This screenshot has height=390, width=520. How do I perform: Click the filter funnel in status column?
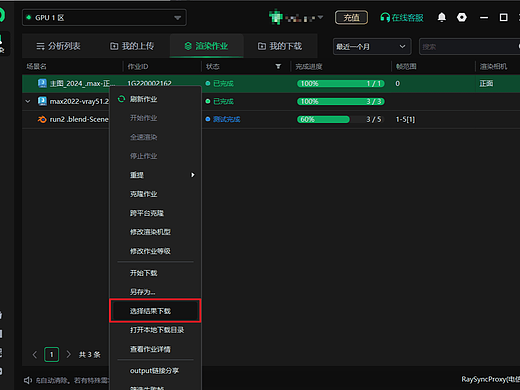tap(278, 66)
